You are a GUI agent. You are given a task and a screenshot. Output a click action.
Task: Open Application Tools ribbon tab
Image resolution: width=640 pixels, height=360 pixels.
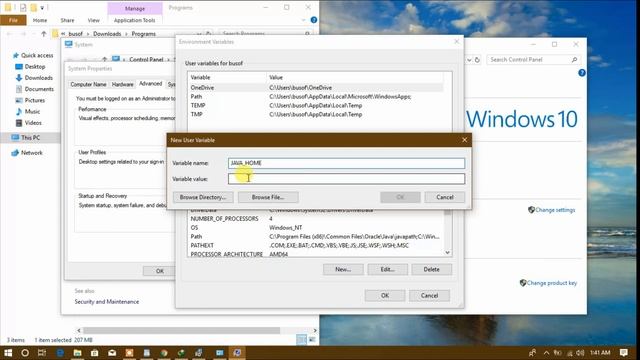(x=134, y=20)
